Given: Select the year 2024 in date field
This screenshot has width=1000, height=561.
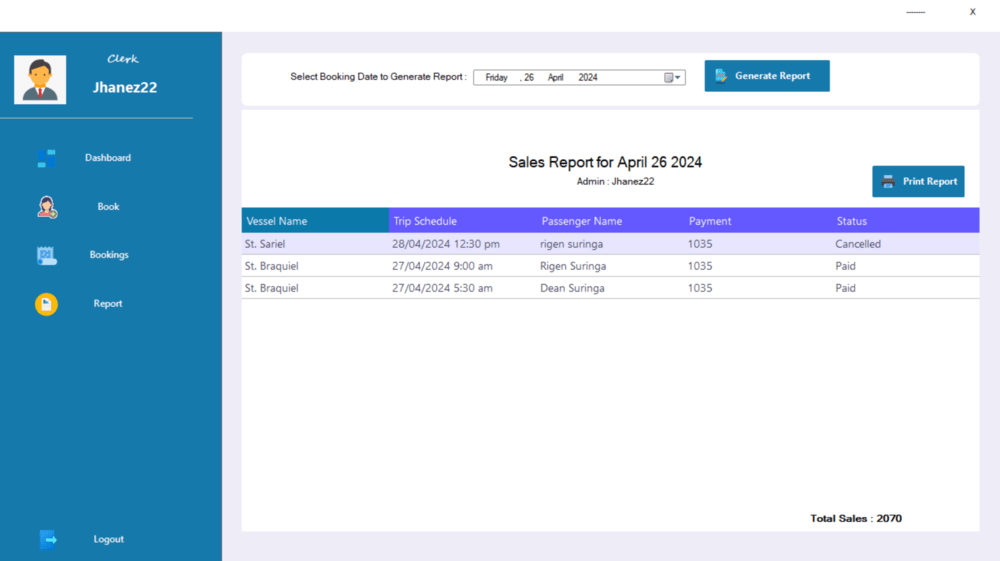Looking at the screenshot, I should [587, 77].
